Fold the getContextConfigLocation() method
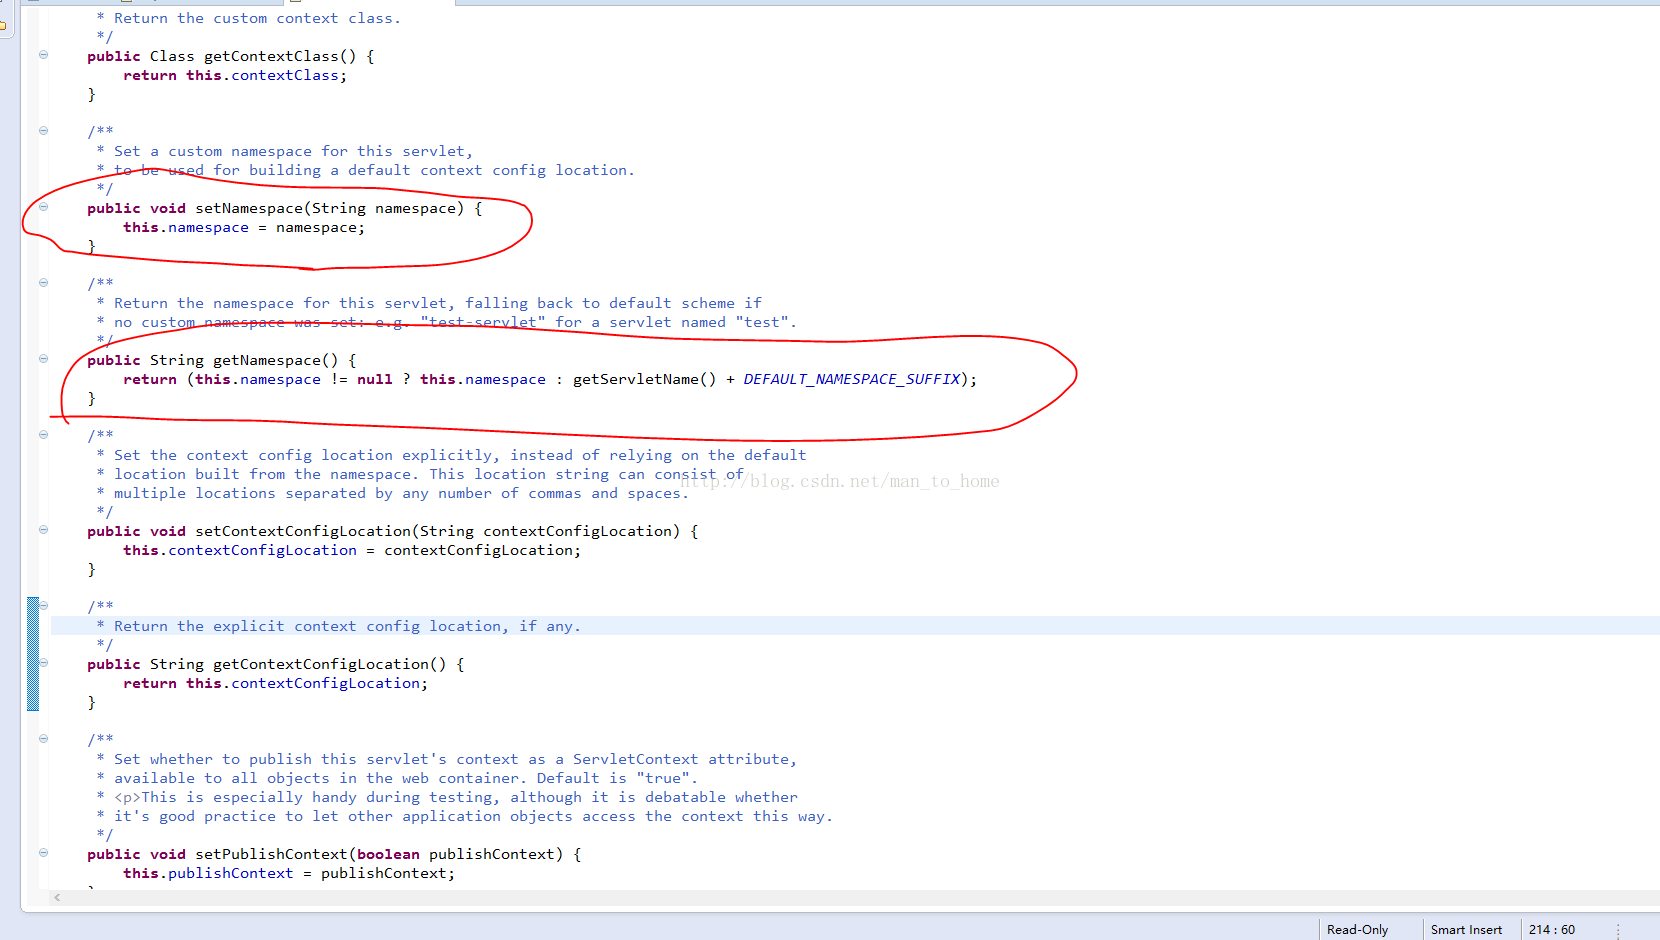This screenshot has height=940, width=1660. (x=43, y=663)
